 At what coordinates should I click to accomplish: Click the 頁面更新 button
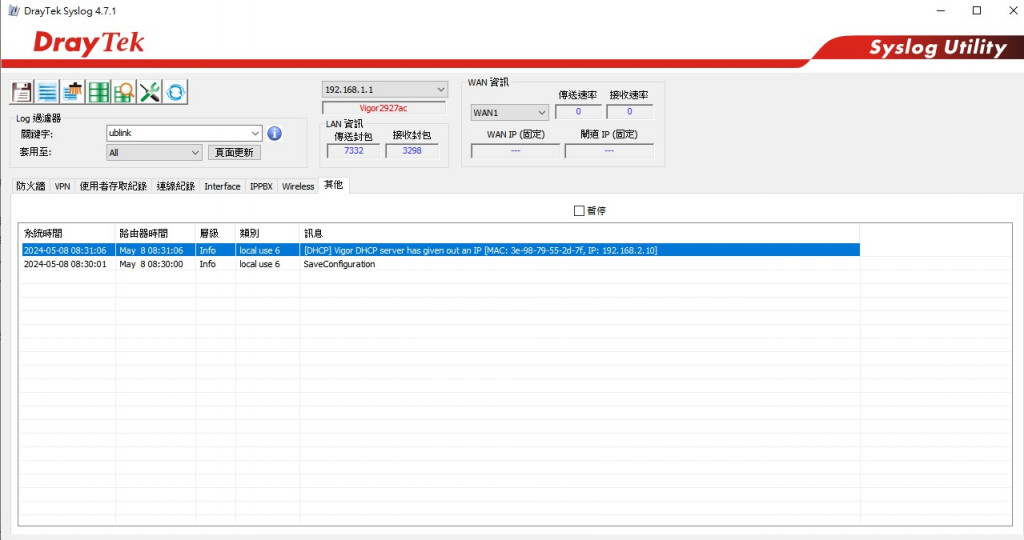tap(234, 152)
